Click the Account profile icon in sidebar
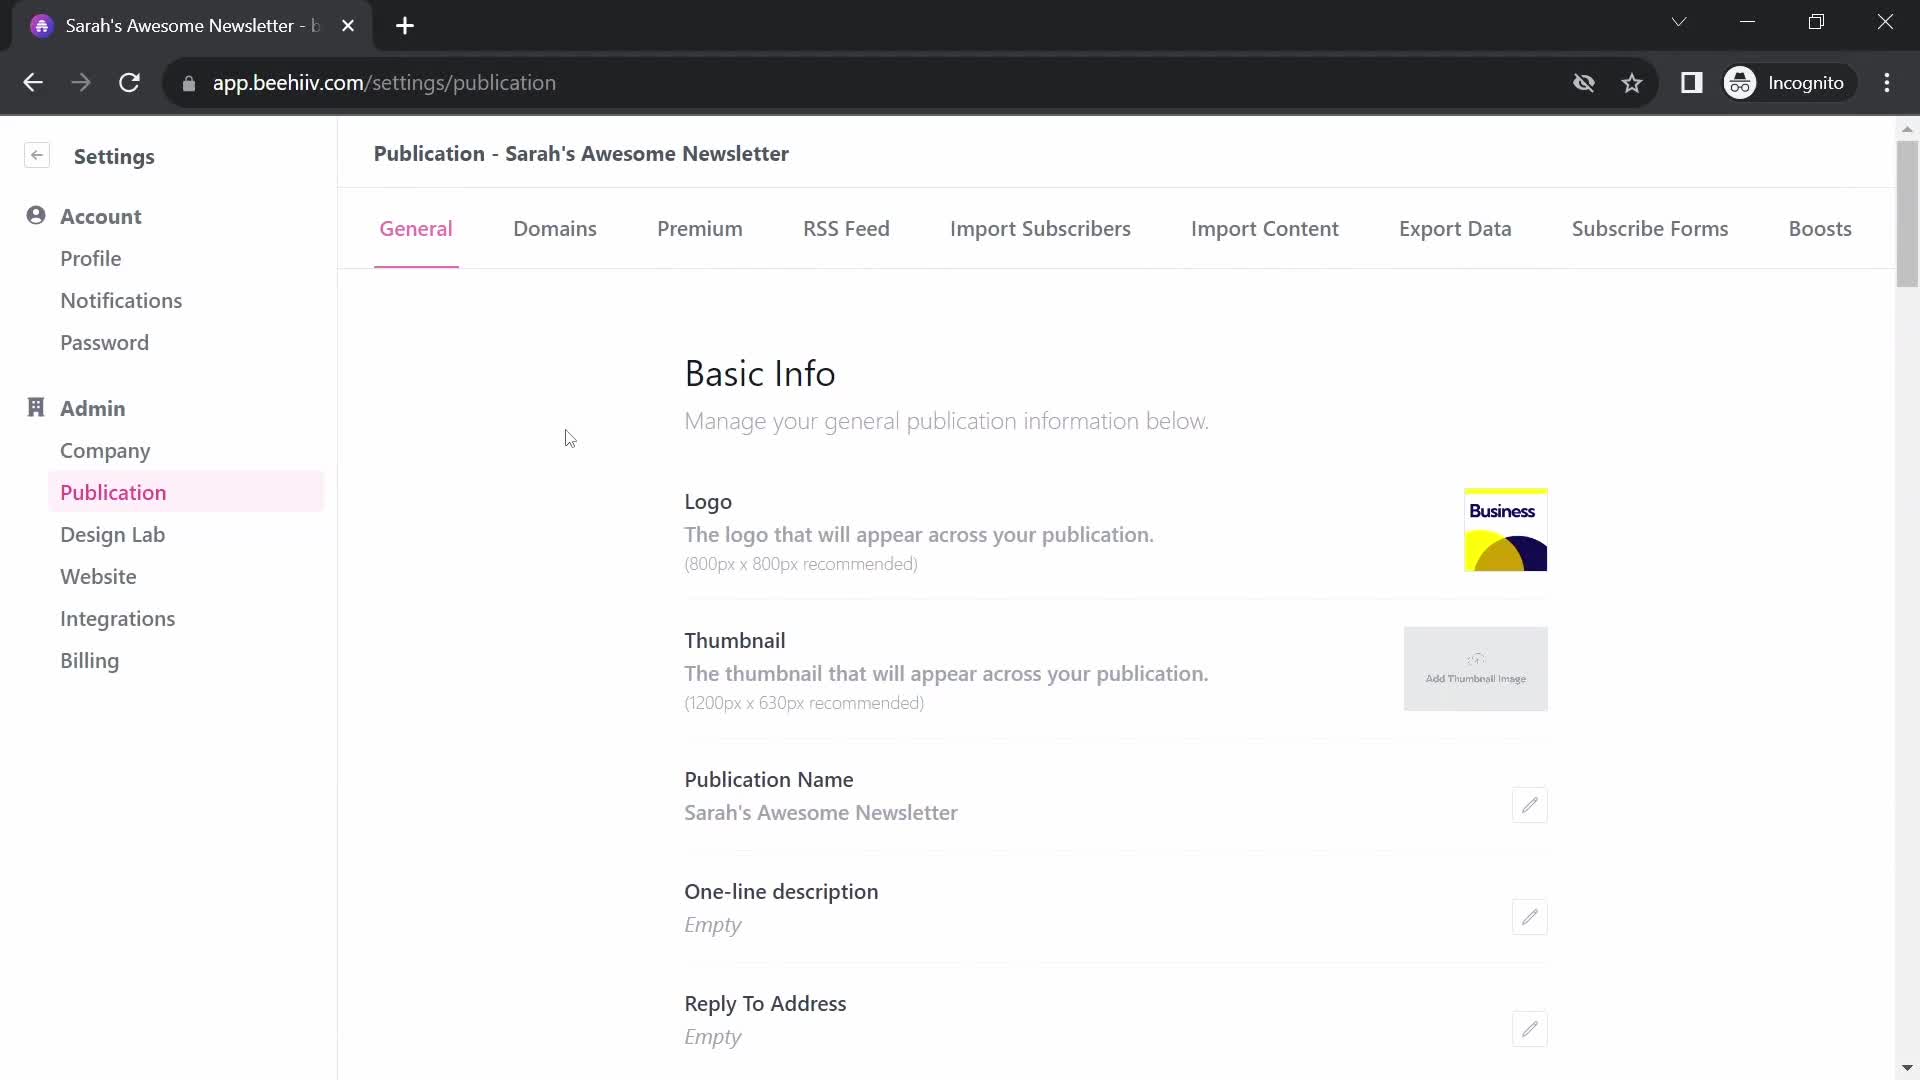Viewport: 1920px width, 1080px height. (36, 215)
